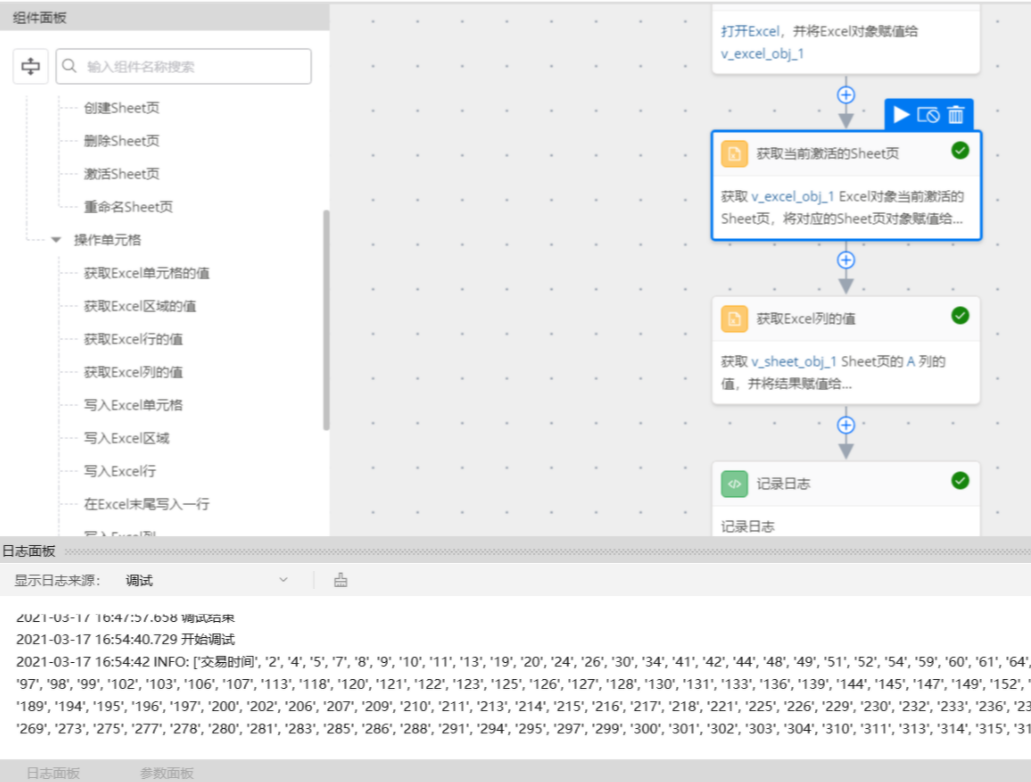Click the green check on 获取Excel列的值 node
The width and height of the screenshot is (1031, 782).
(960, 316)
